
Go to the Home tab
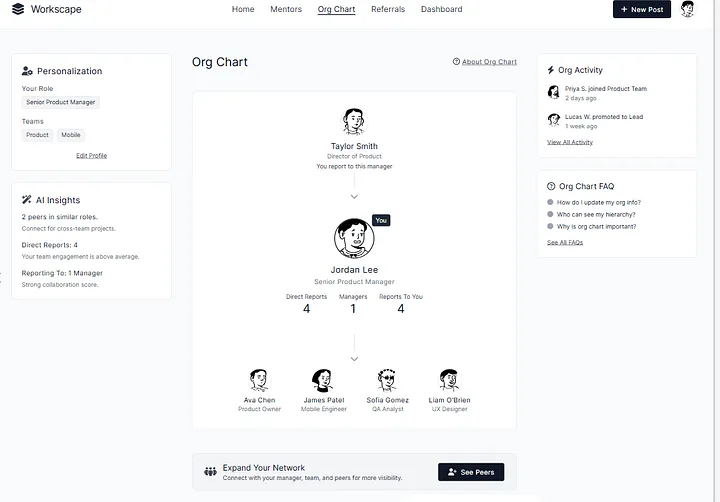coord(243,9)
